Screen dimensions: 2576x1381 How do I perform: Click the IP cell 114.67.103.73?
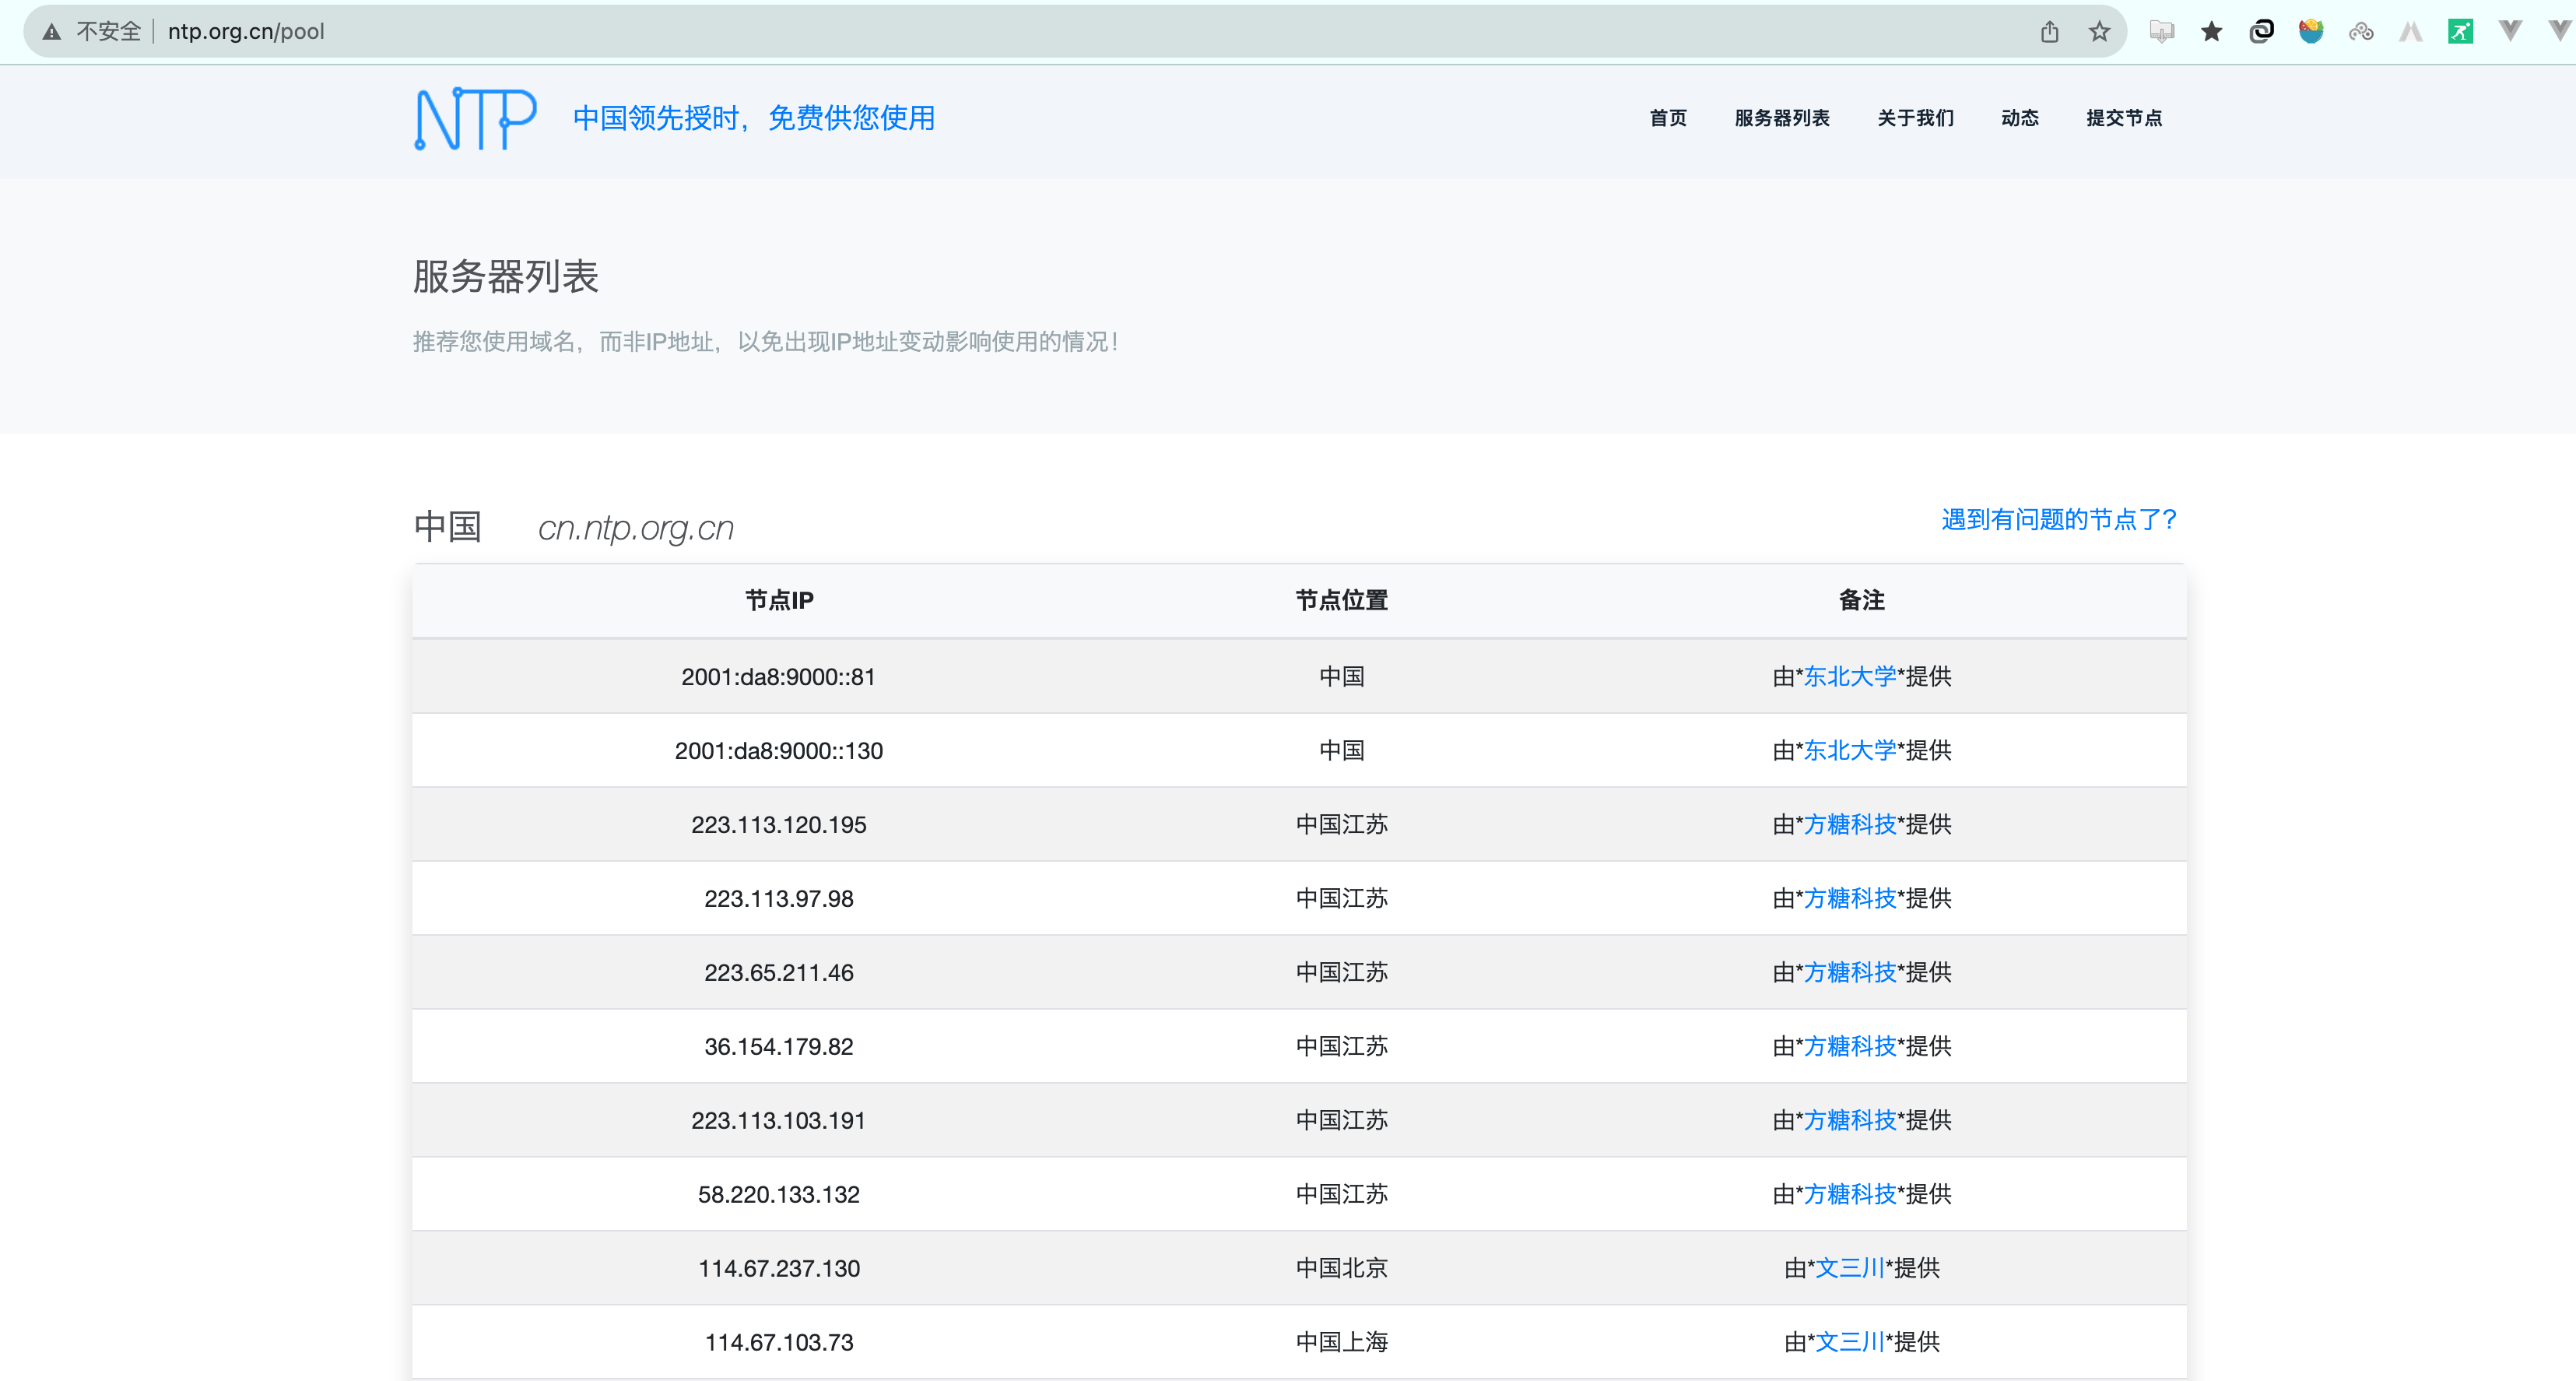[778, 1343]
